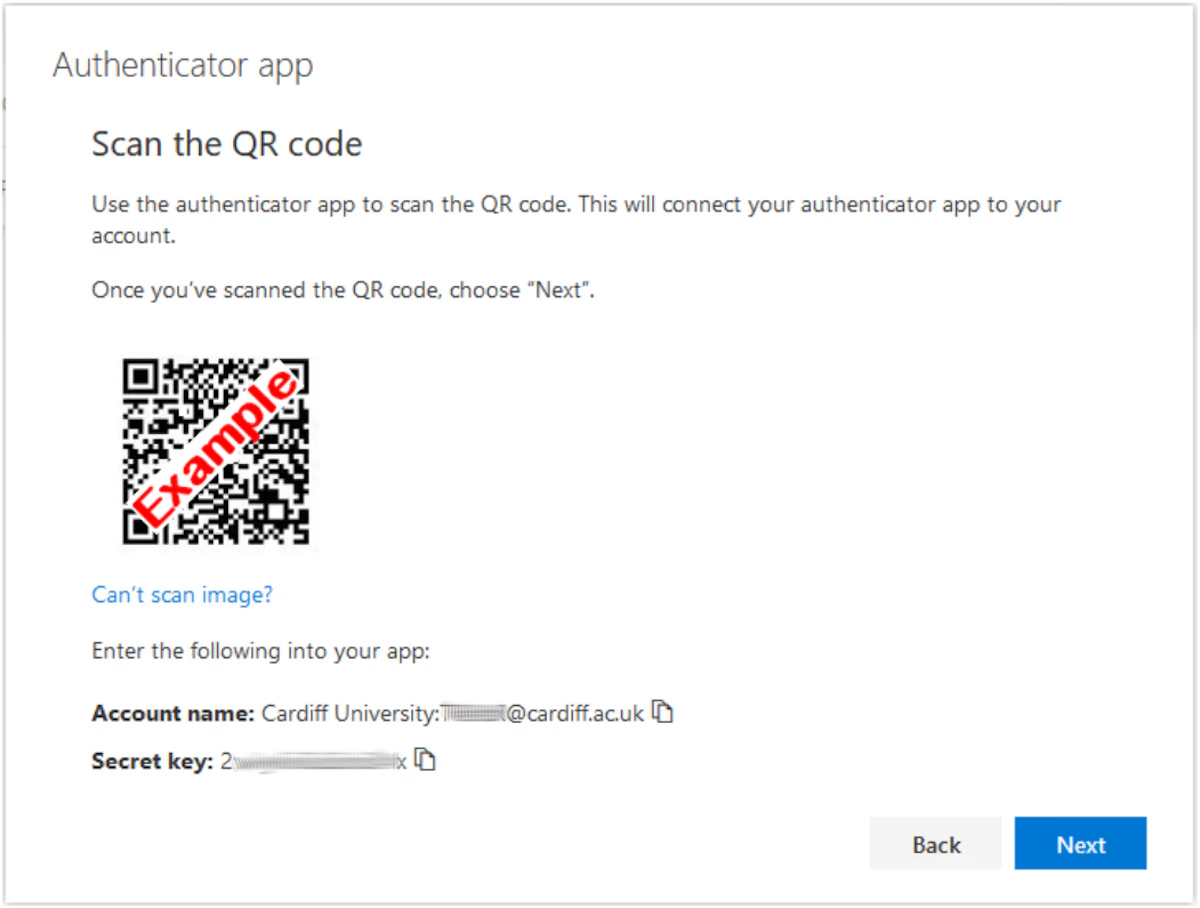Copy the Account name value icon
This screenshot has height=908, width=1200.
click(x=662, y=712)
